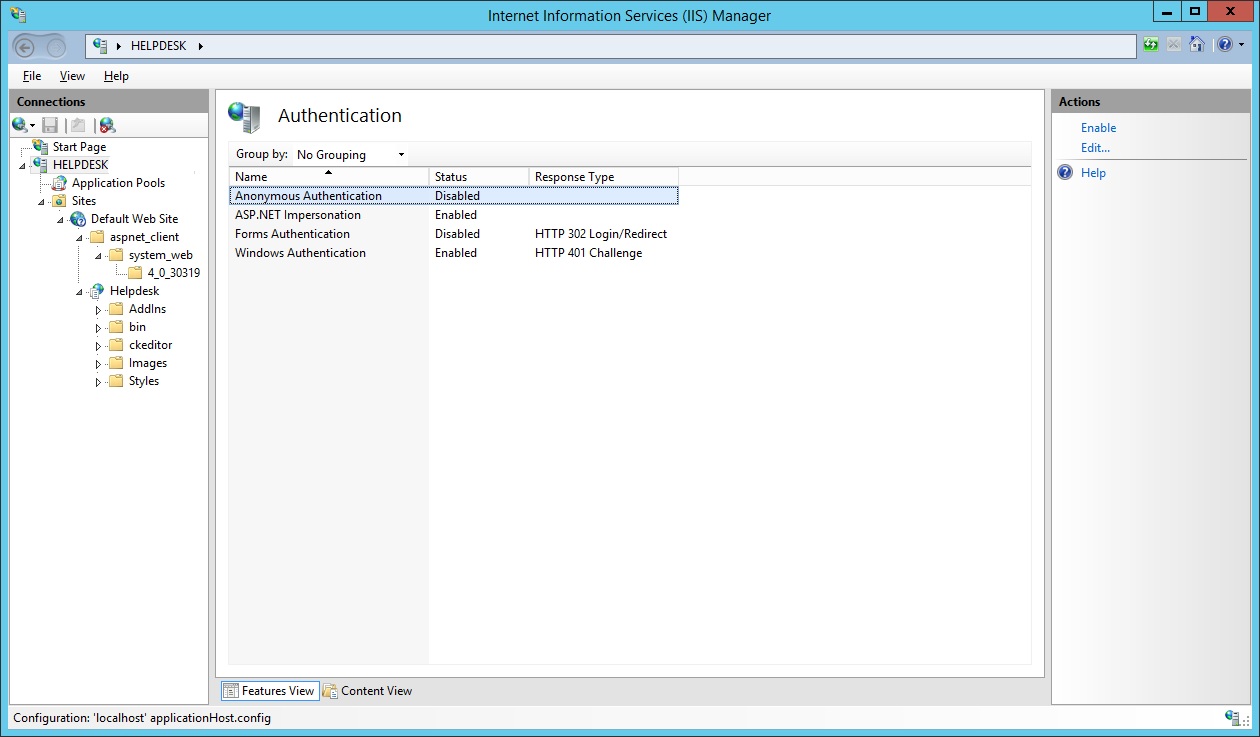Image resolution: width=1260 pixels, height=737 pixels.
Task: Open the View menu
Action: (x=72, y=76)
